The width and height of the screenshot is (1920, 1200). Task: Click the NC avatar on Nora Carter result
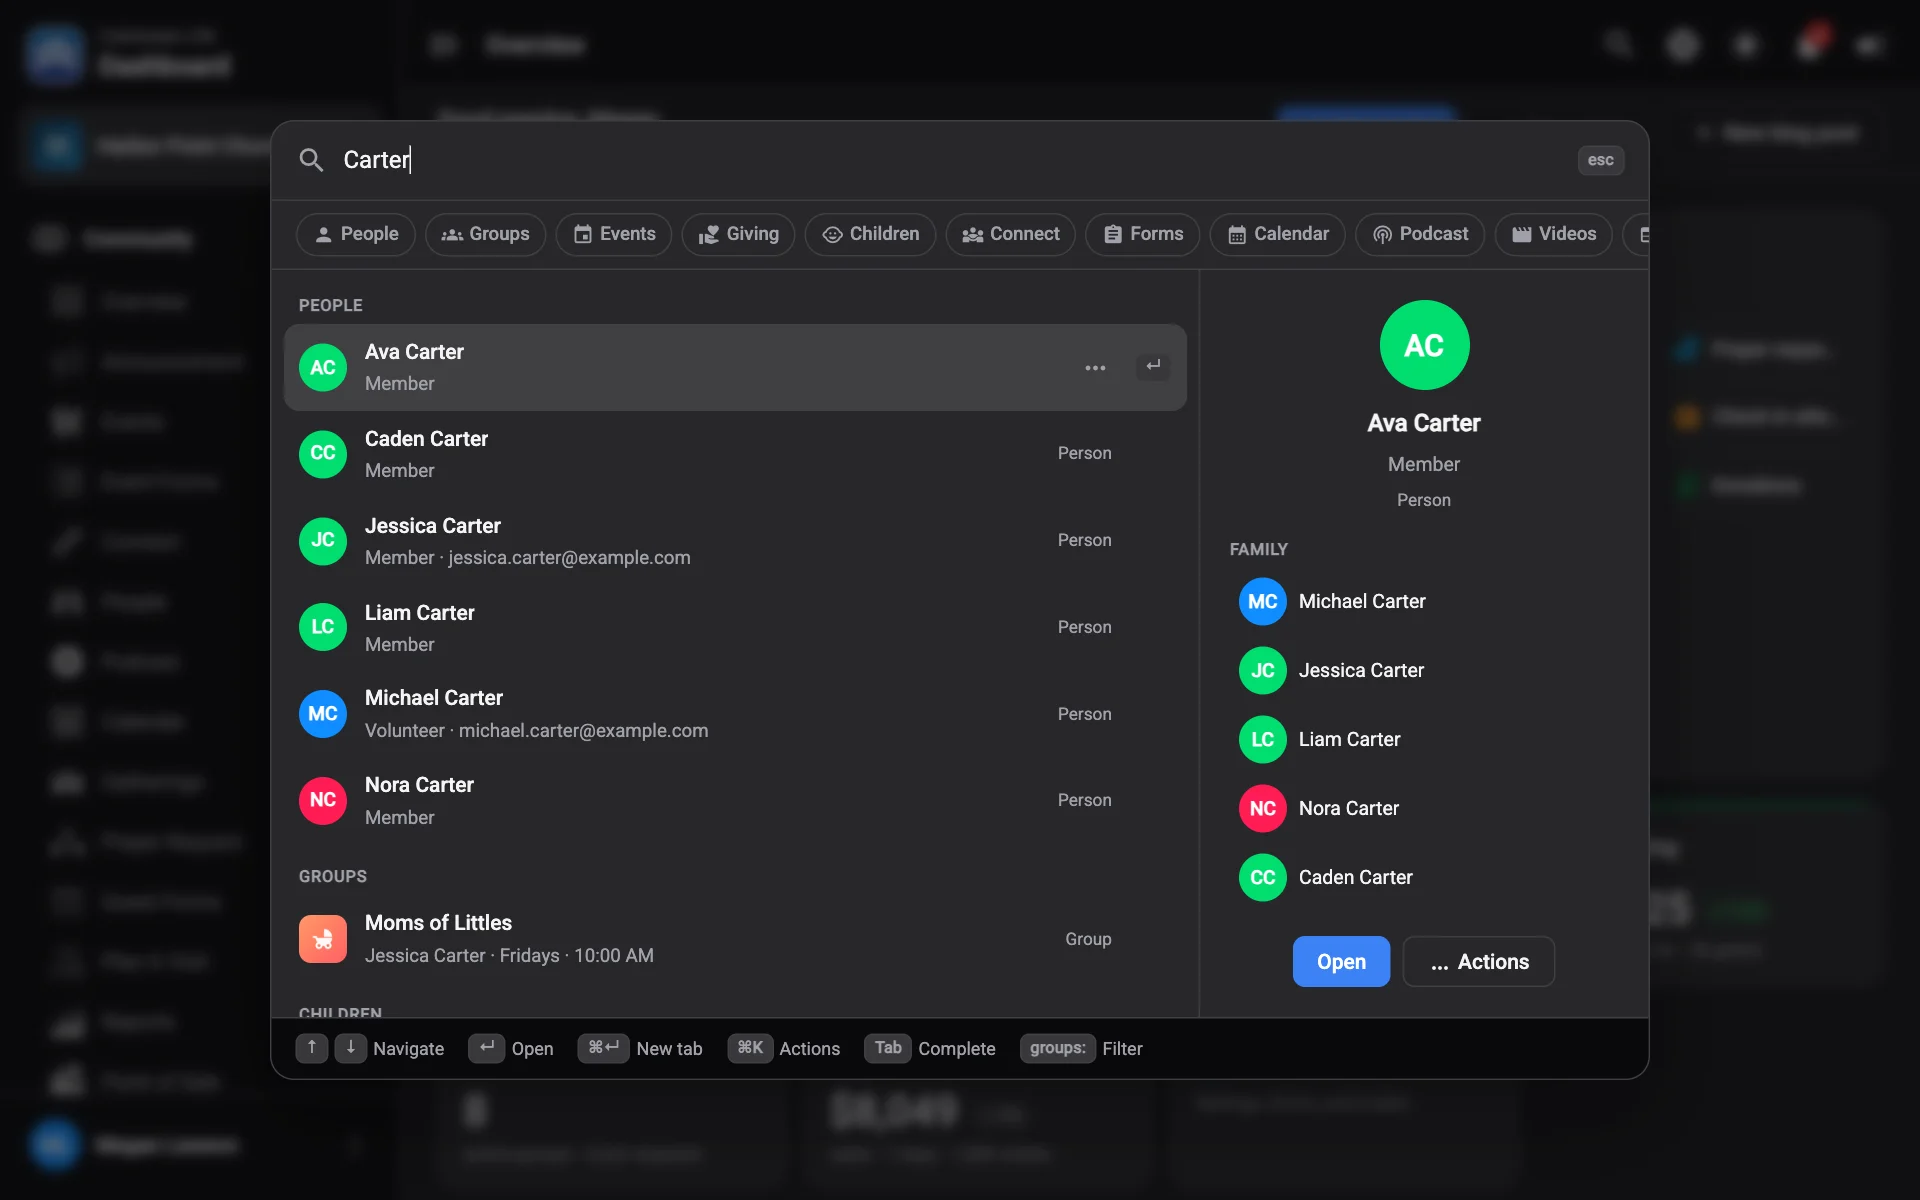point(323,801)
